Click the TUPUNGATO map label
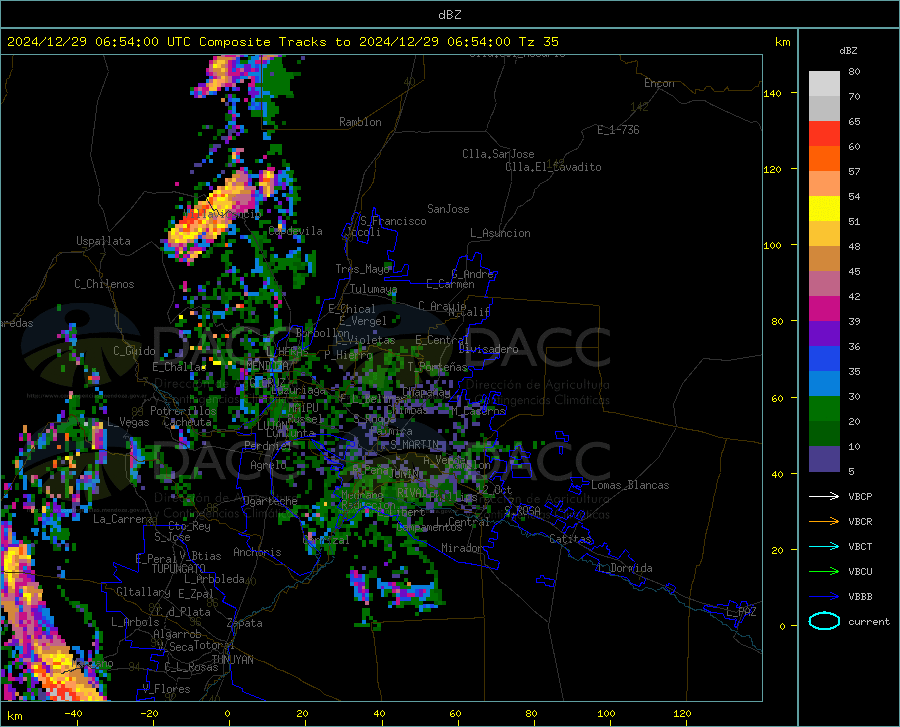 [179, 569]
